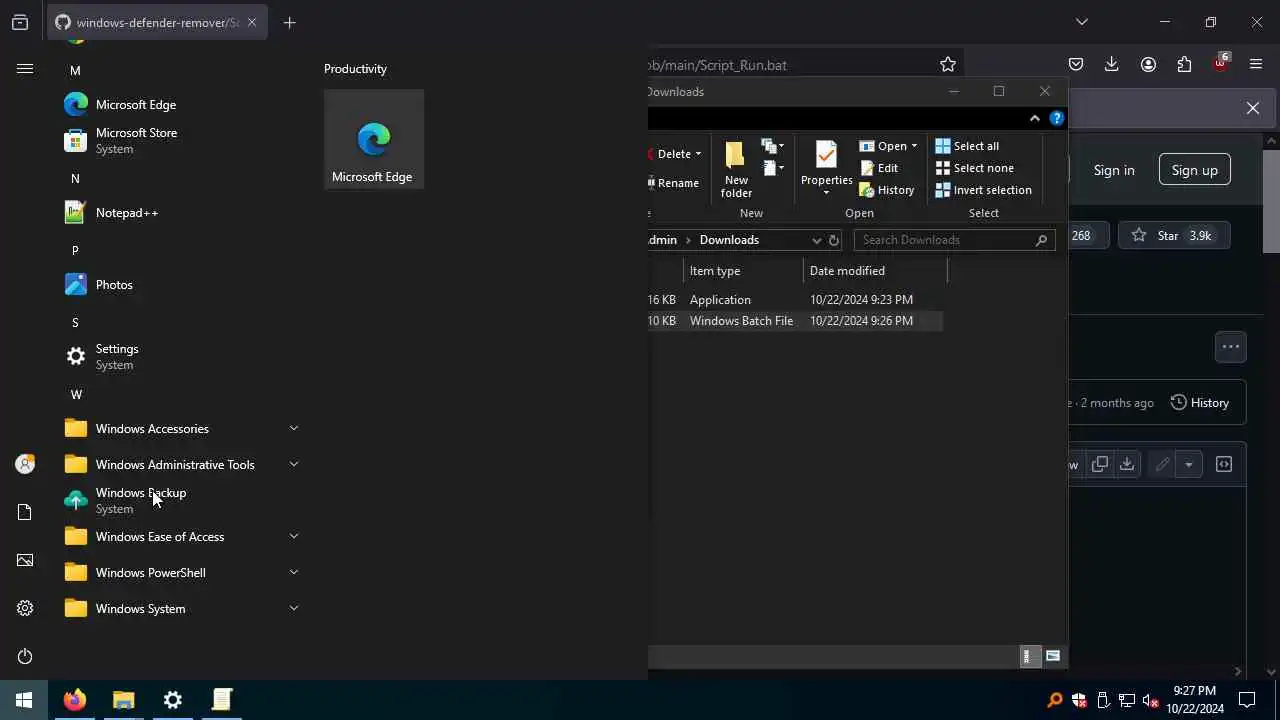Open the address bar history dropdown in Explorer
The image size is (1280, 720).
pos(817,240)
